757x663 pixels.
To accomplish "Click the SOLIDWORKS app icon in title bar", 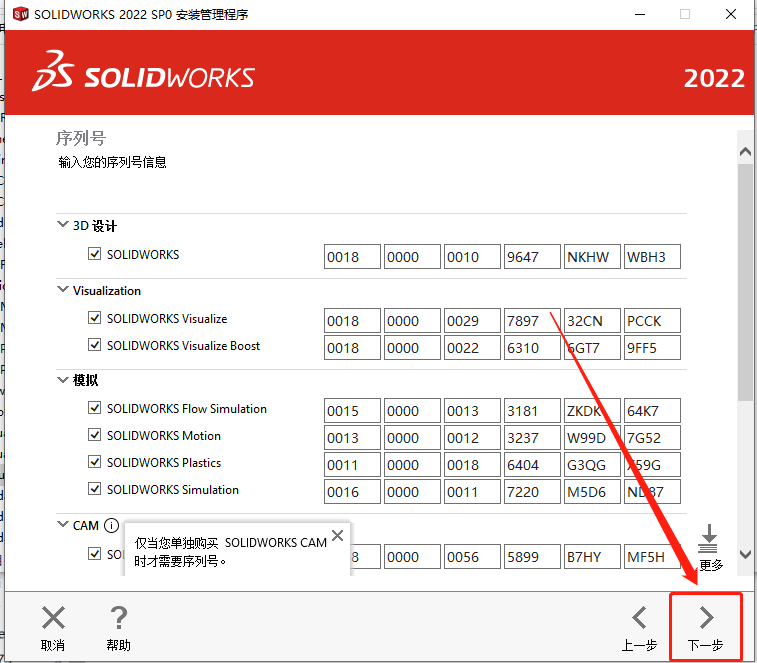I will click(20, 14).
